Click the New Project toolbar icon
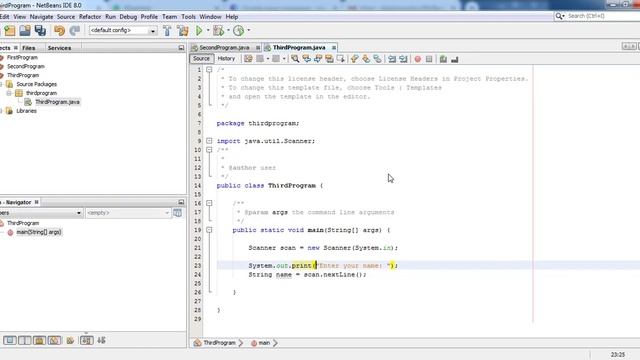This screenshot has width=640, height=360. (x=9, y=31)
